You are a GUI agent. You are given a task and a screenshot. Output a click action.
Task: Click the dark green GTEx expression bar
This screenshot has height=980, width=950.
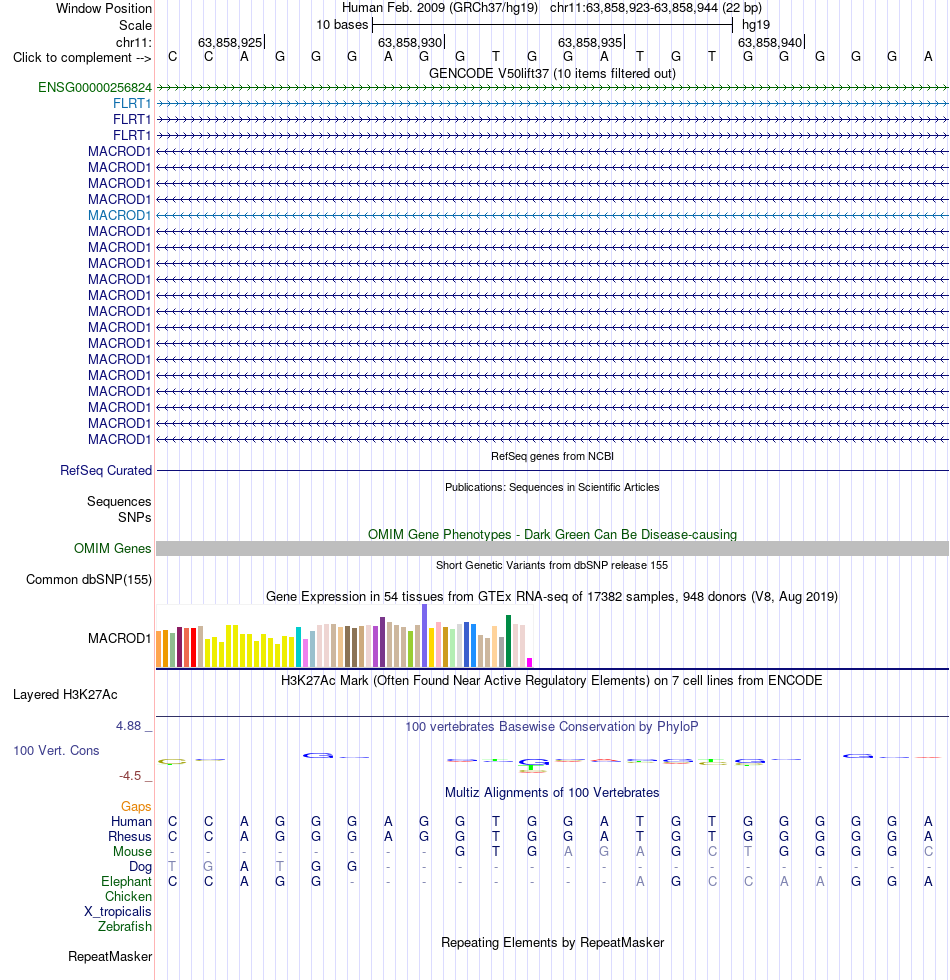click(509, 641)
